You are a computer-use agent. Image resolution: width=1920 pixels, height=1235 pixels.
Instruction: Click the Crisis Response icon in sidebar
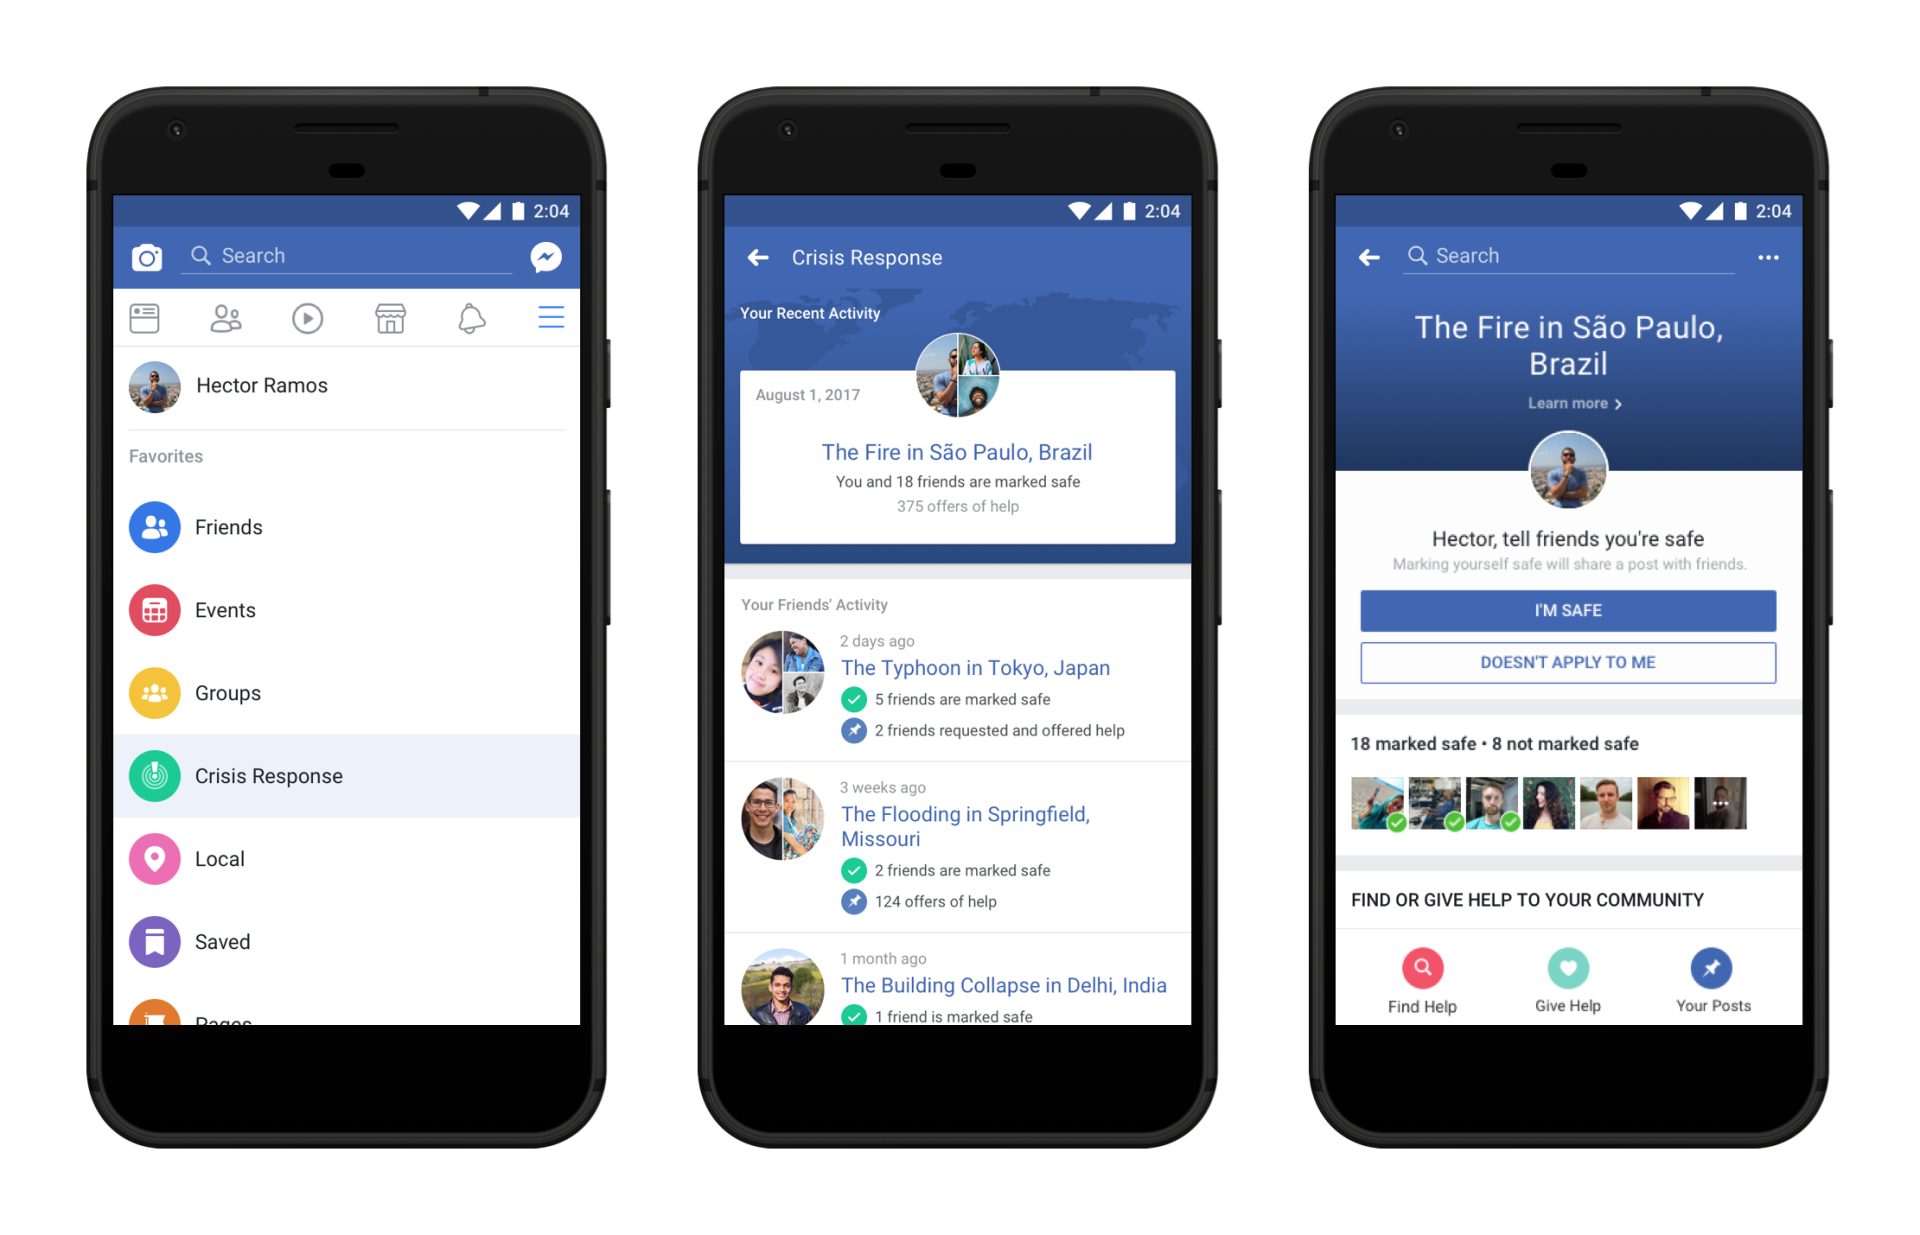tap(155, 773)
